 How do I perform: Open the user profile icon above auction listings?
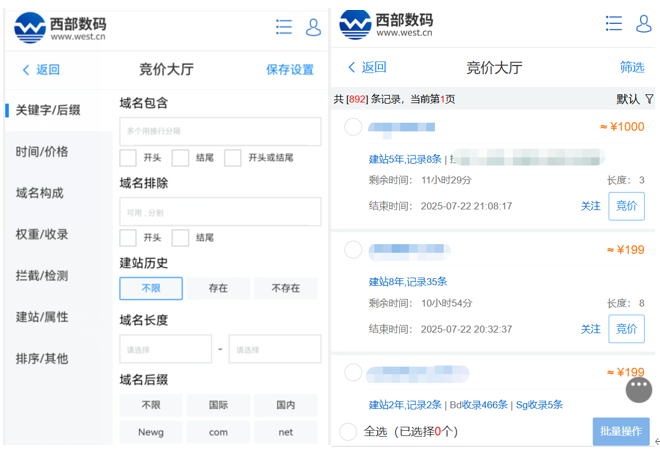[x=643, y=23]
